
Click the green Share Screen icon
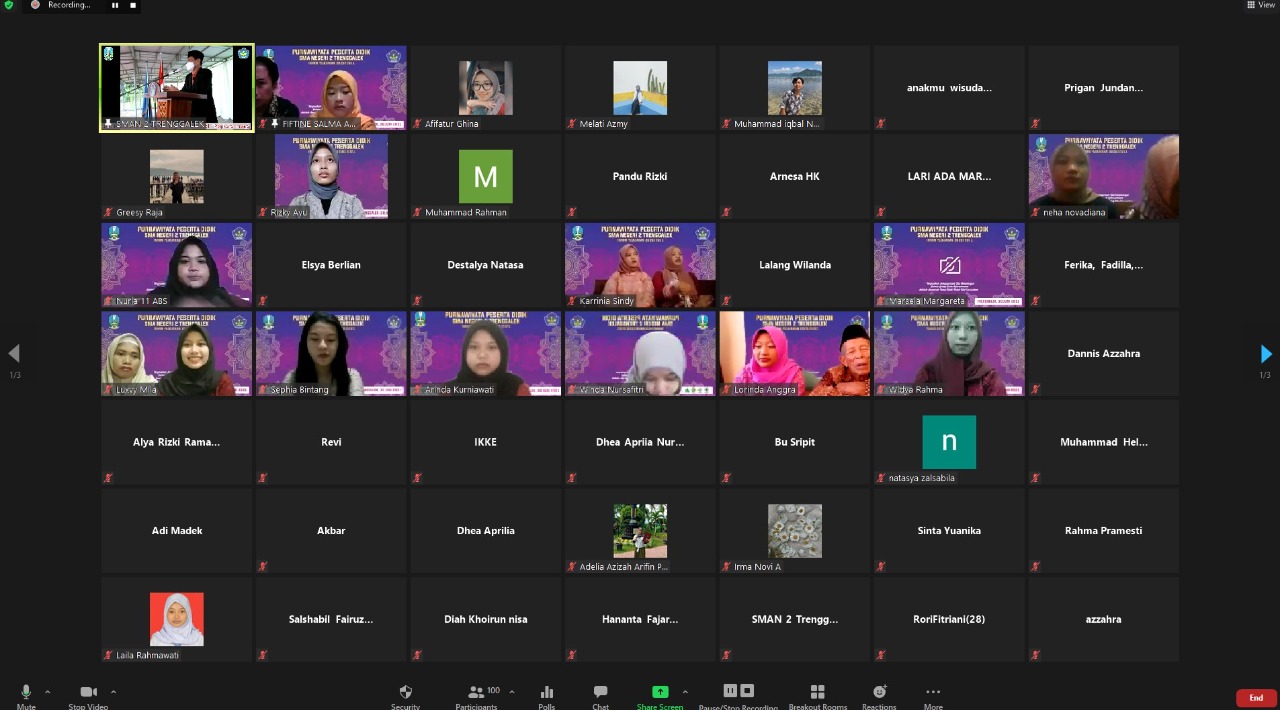[x=659, y=693]
